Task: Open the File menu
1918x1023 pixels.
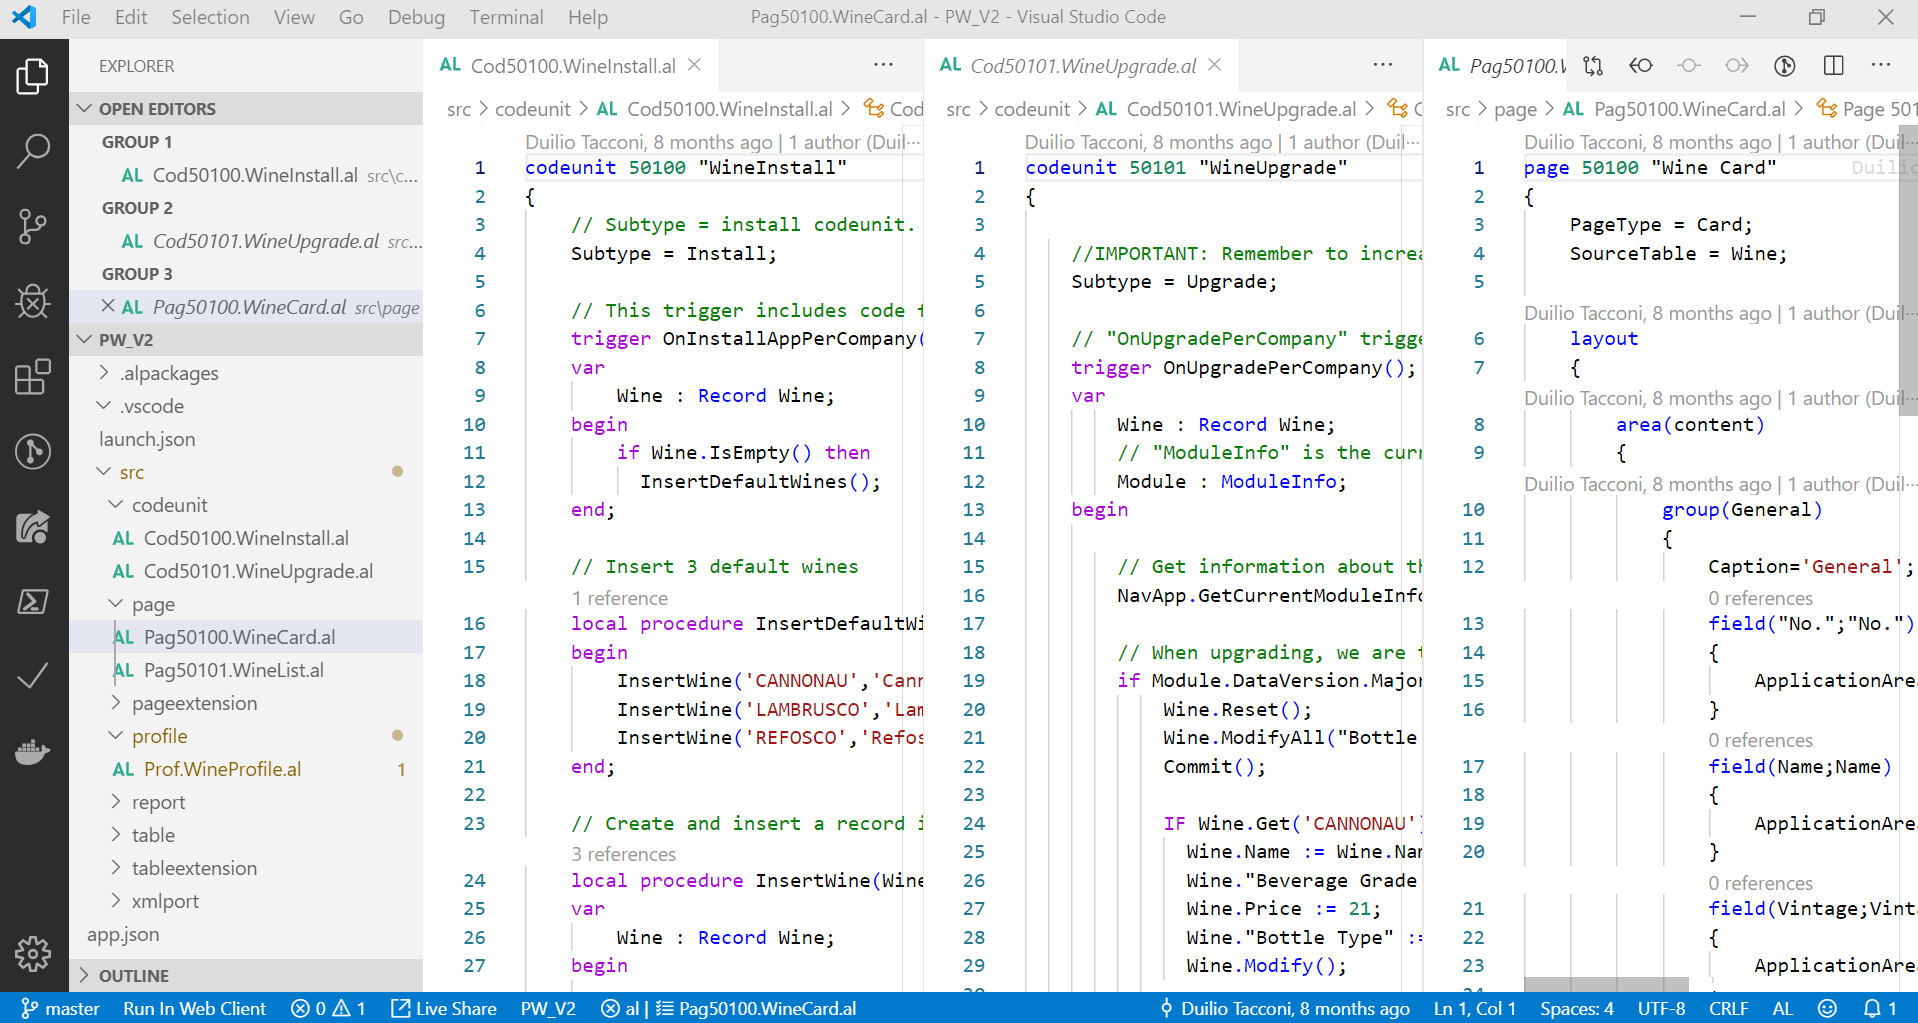Action: (76, 17)
